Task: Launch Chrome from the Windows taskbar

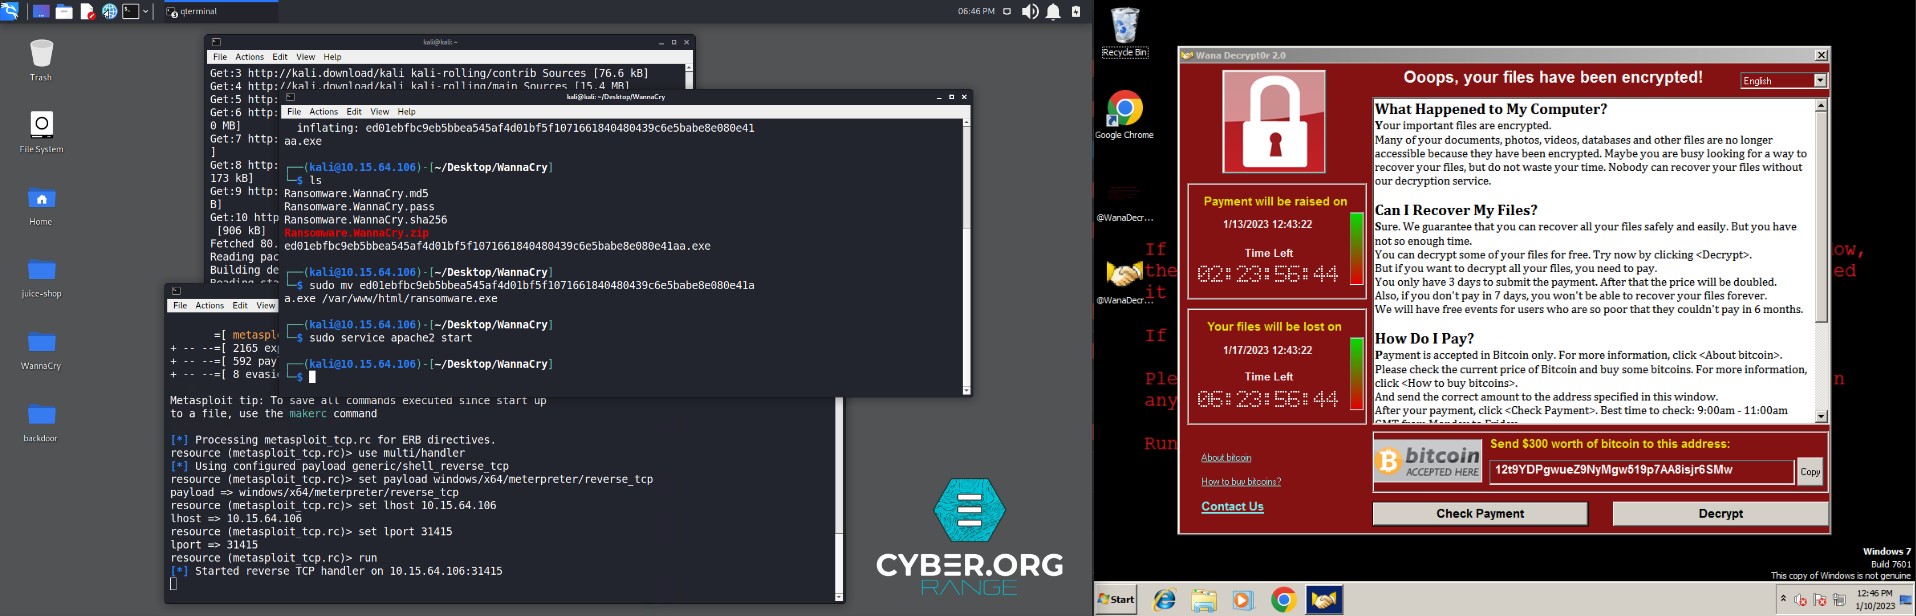Action: (1283, 600)
